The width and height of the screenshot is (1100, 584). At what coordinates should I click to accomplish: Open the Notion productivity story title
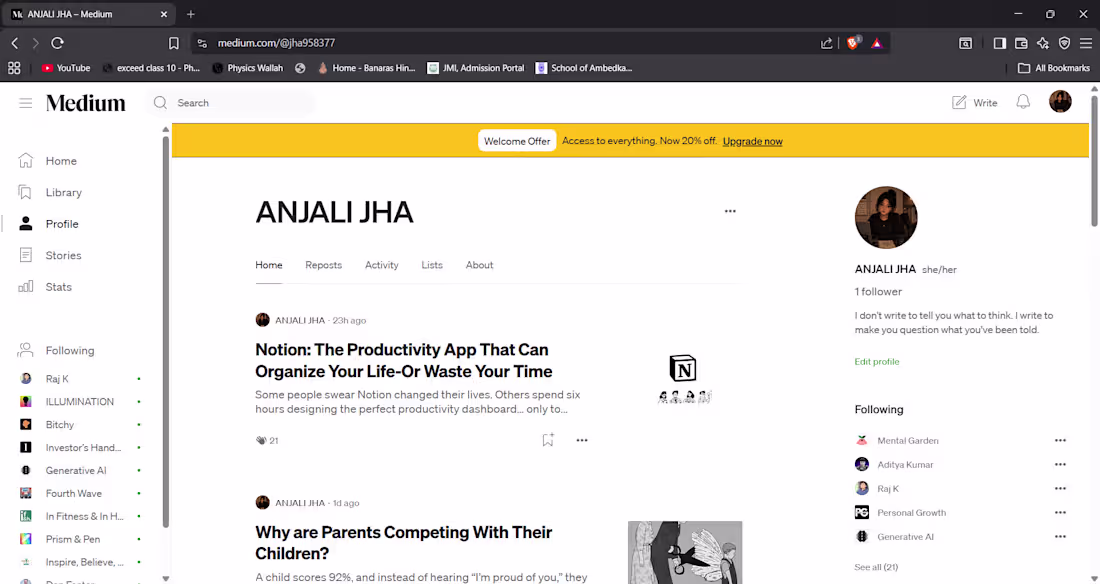[x=403, y=360]
